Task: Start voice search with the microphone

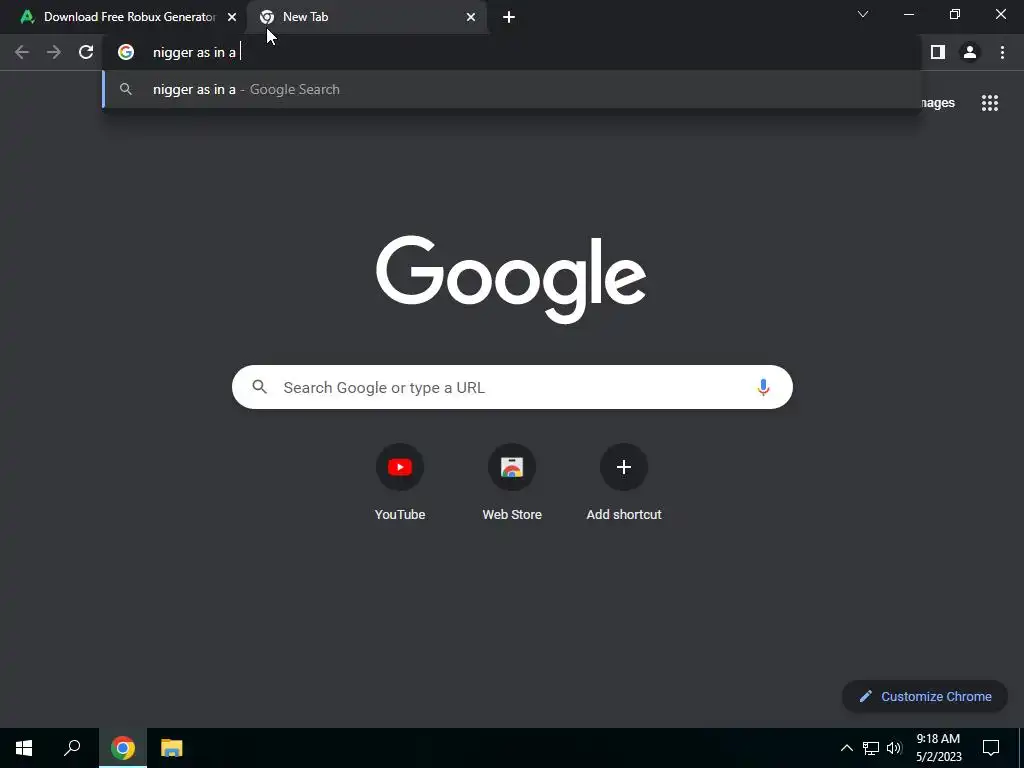Action: (x=763, y=387)
